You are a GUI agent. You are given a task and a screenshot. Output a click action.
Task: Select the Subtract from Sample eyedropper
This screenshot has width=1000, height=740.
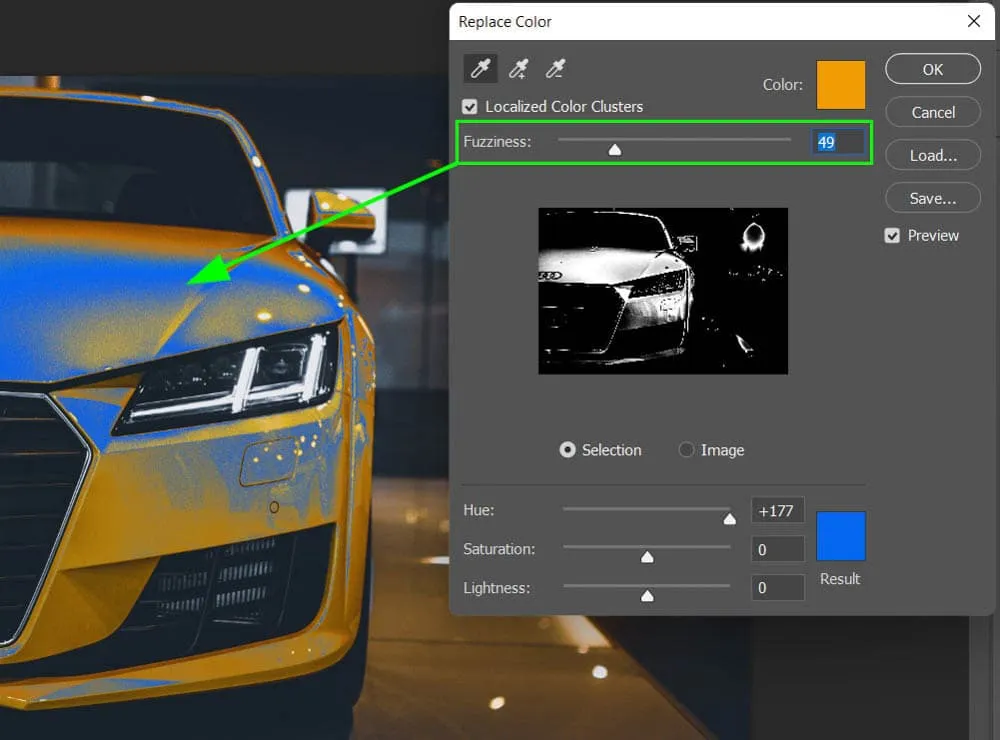click(x=555, y=69)
